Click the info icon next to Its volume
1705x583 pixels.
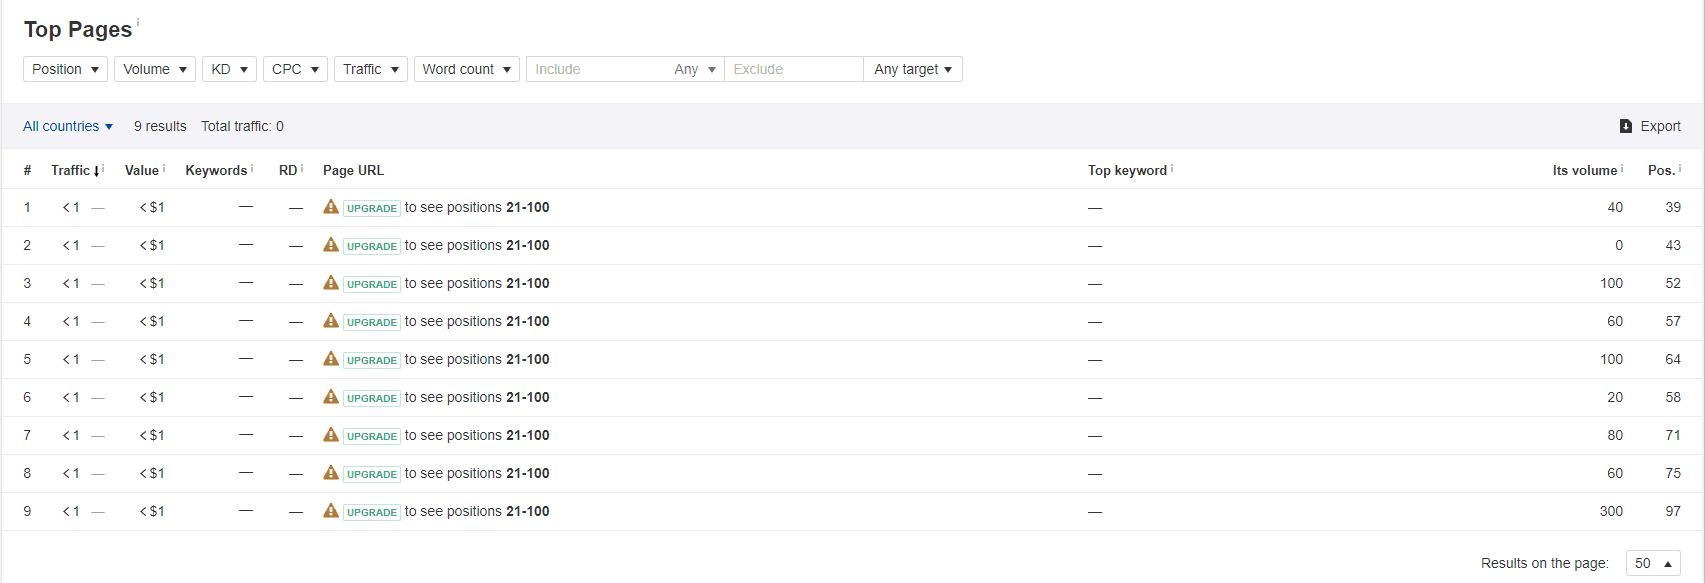click(x=1622, y=168)
